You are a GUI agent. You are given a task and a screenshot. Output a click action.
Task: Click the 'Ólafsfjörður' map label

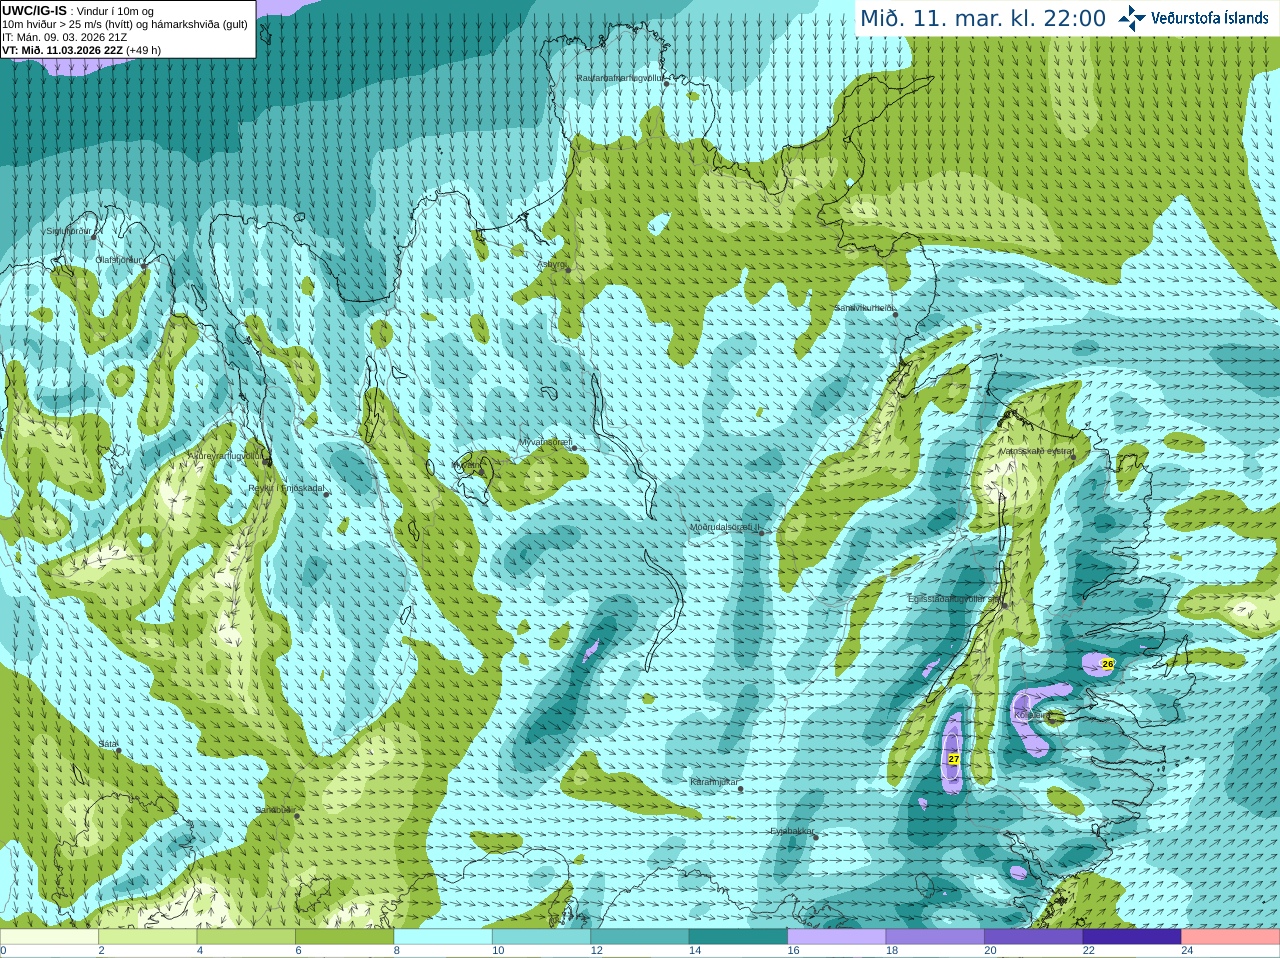119,260
